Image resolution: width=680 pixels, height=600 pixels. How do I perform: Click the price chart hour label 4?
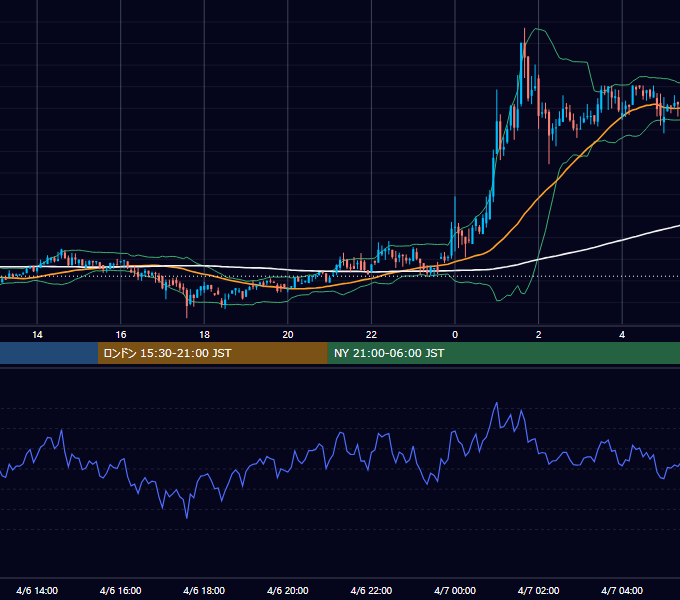tap(622, 335)
